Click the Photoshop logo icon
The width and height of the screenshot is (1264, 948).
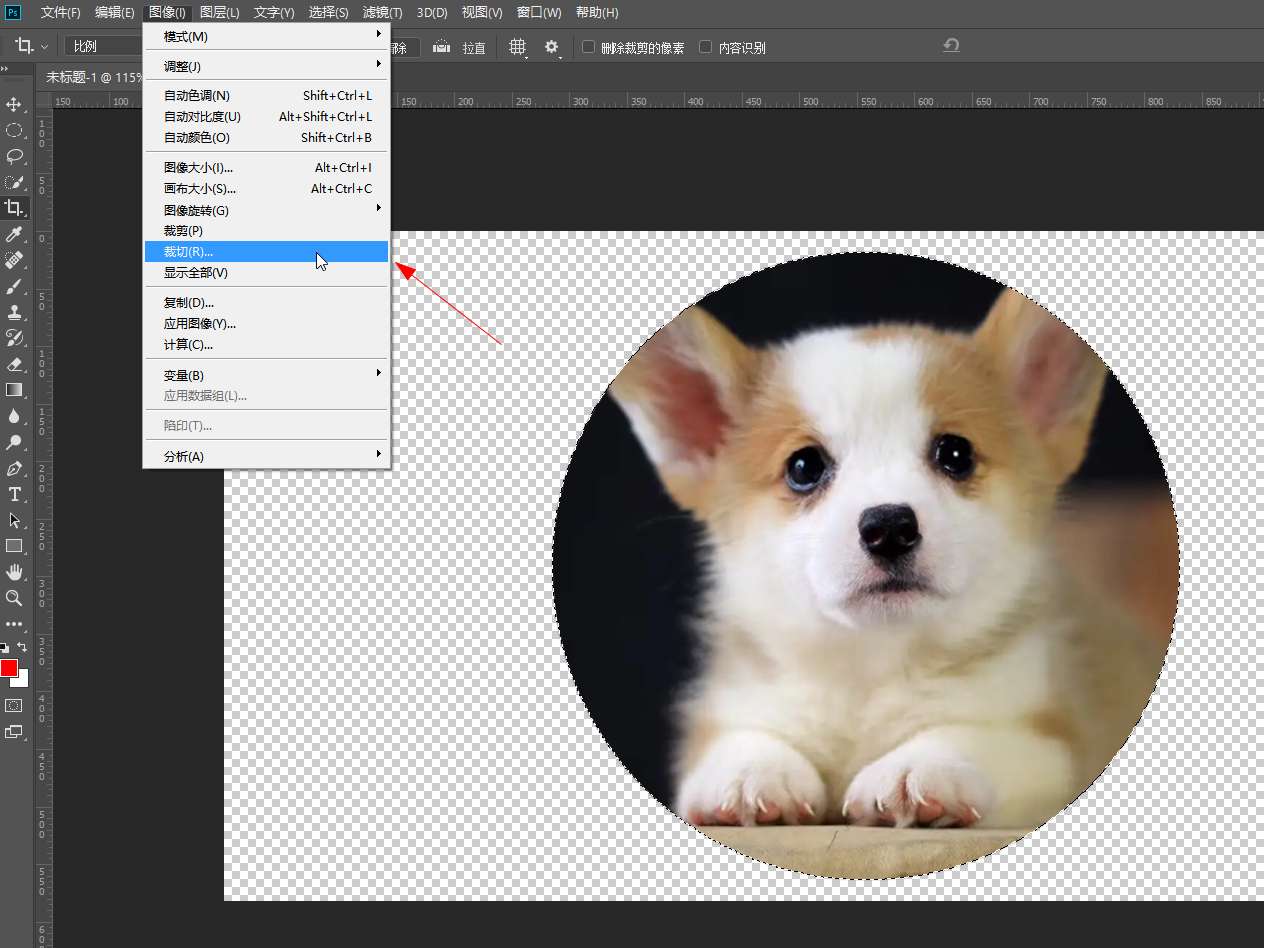tap(13, 12)
